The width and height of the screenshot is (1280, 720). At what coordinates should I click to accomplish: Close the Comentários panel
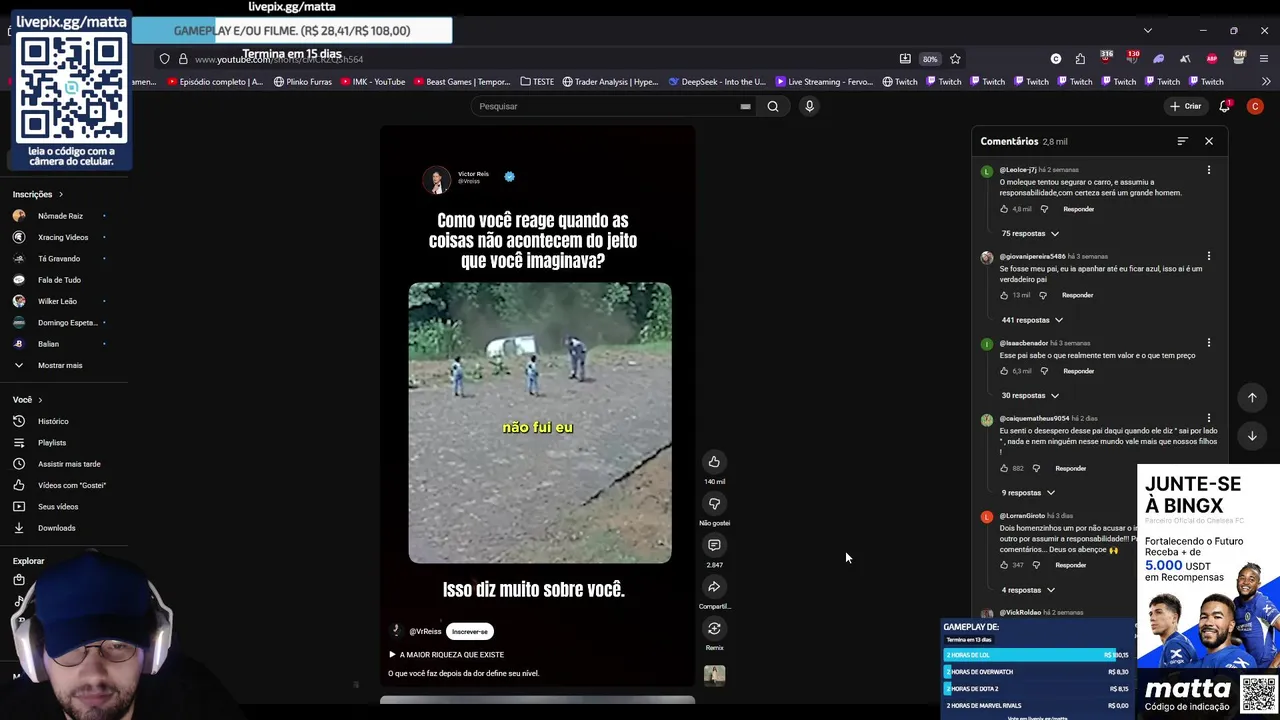tap(1209, 141)
